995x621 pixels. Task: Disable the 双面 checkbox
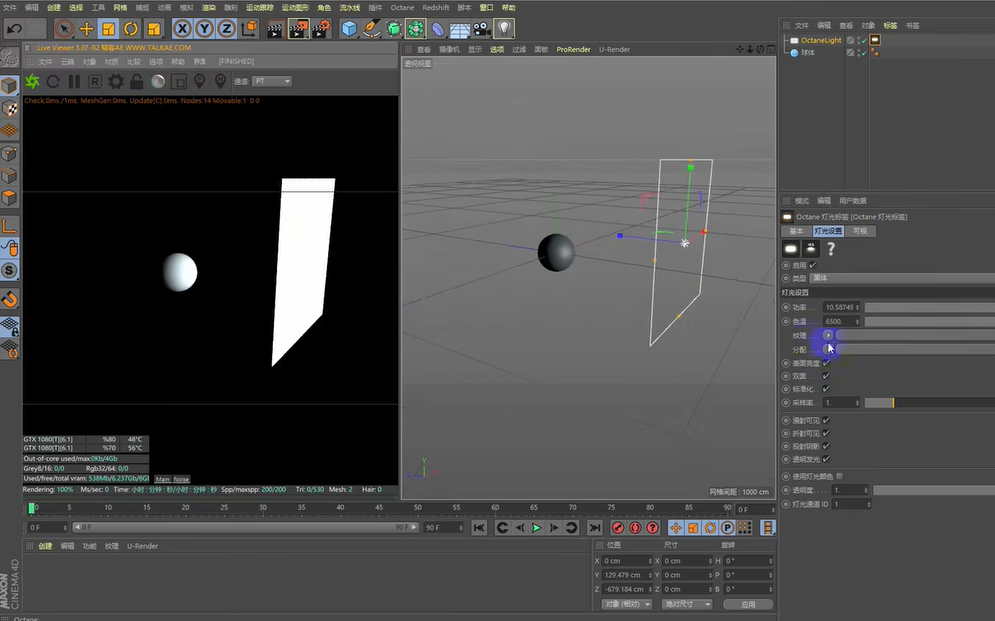point(826,376)
